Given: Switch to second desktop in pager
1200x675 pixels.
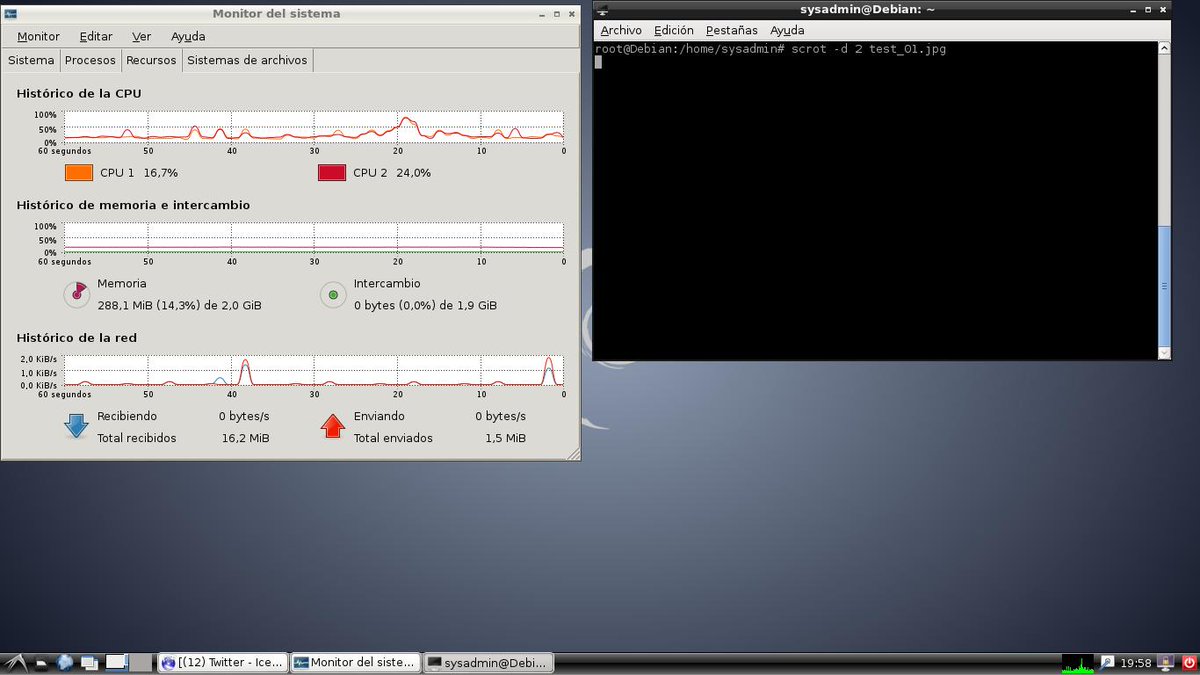Looking at the screenshot, I should point(141,662).
